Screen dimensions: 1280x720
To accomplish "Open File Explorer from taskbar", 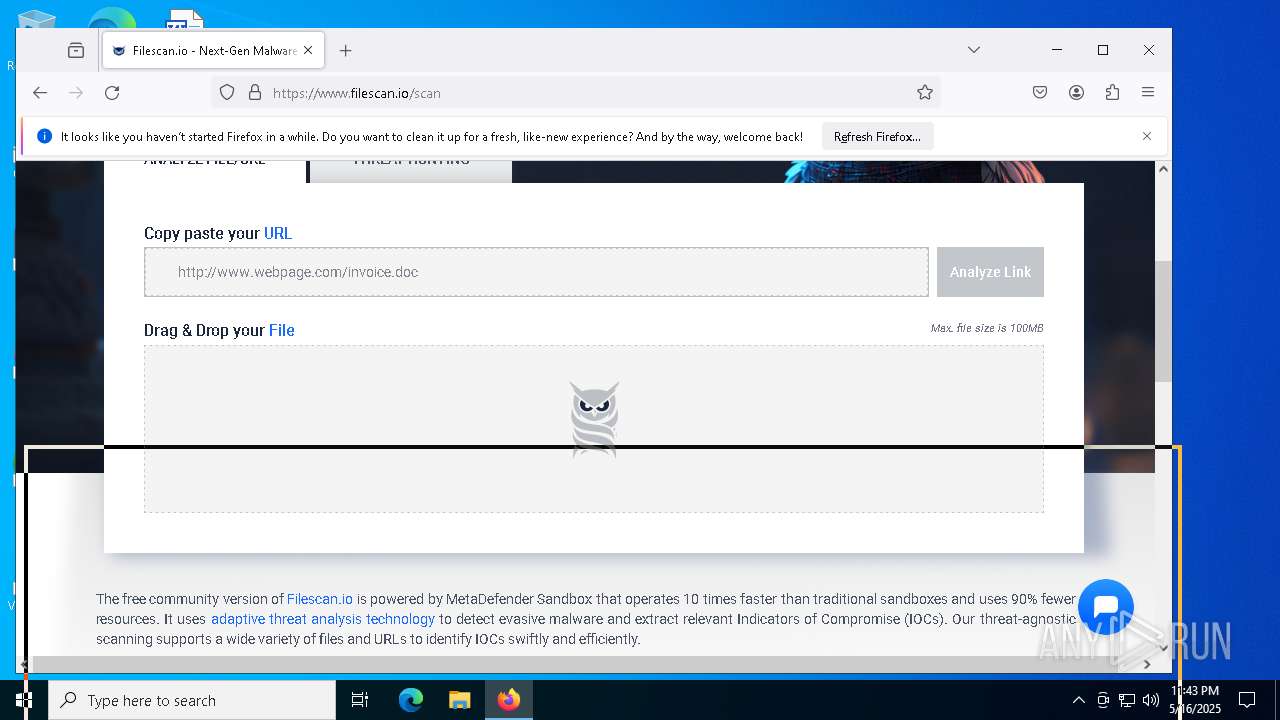I will [459, 700].
